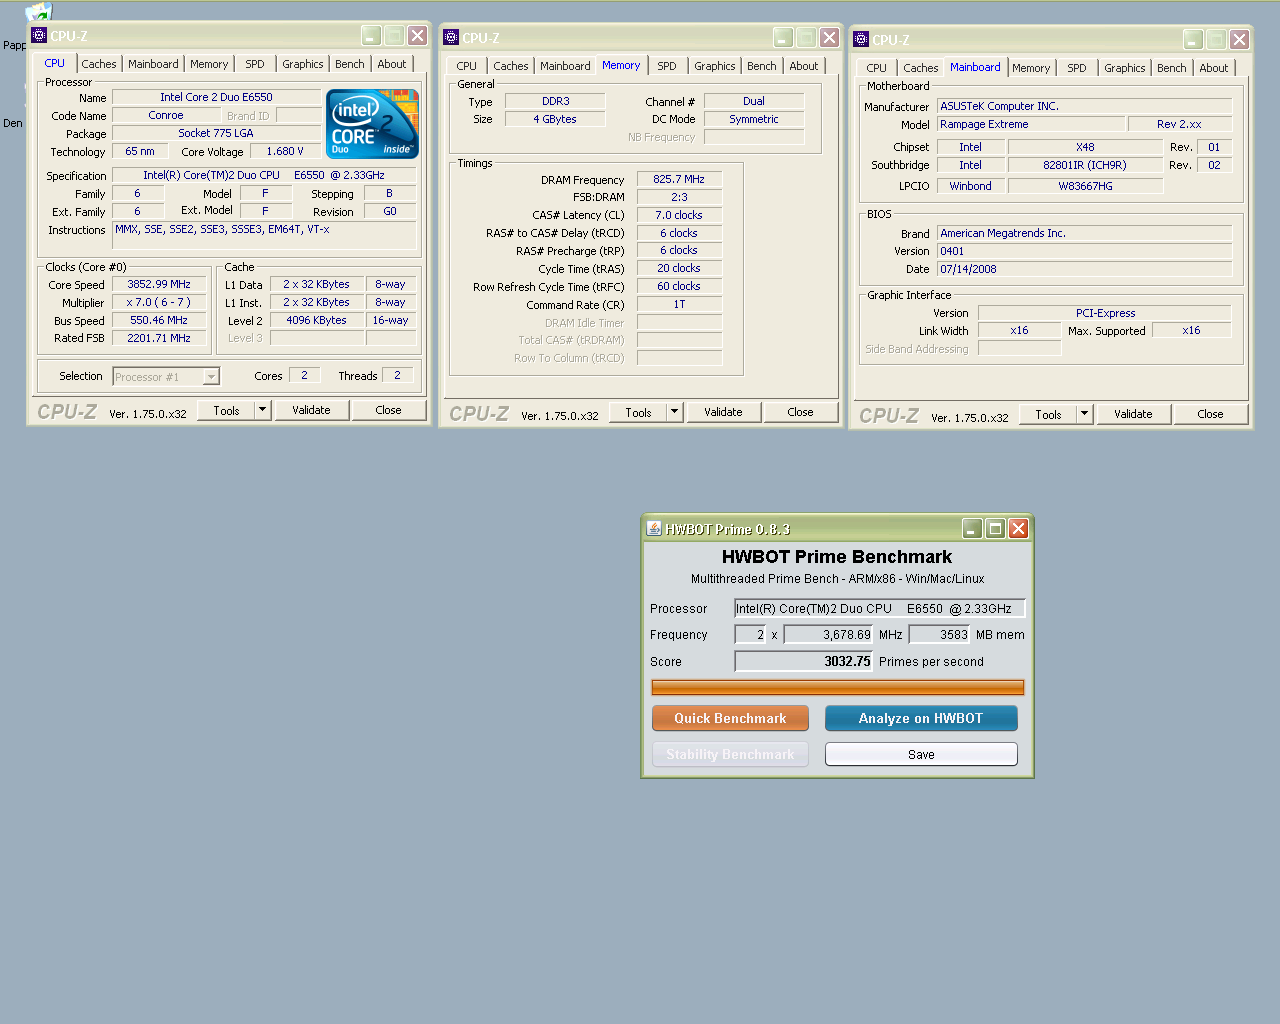This screenshot has width=1280, height=1024.
Task: Open About tab in first CPU-Z window
Action: click(392, 64)
